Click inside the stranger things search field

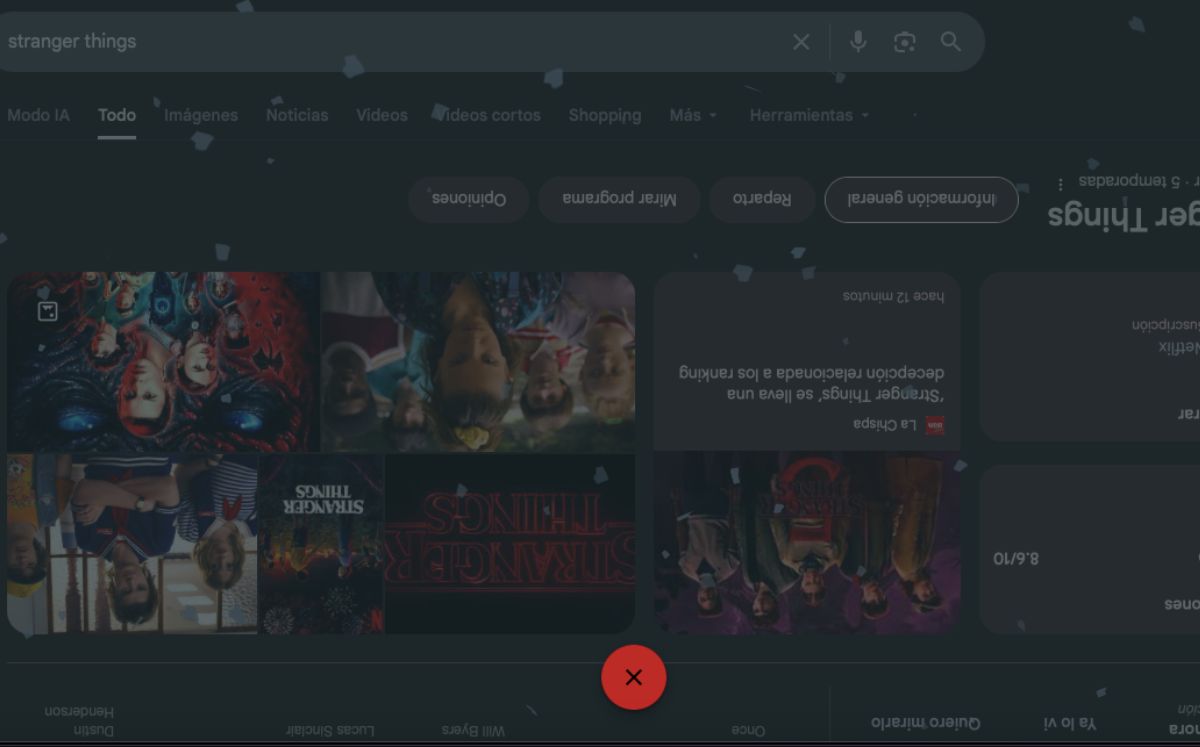[300, 42]
